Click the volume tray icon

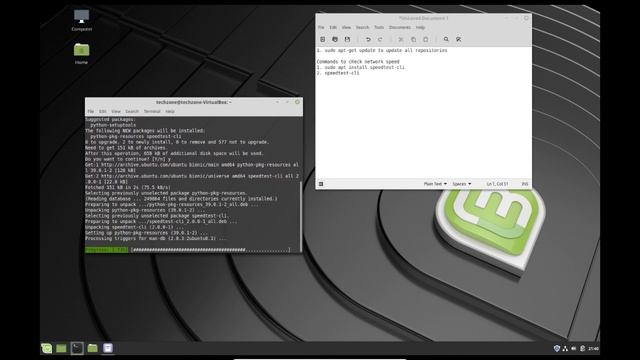pos(573,349)
